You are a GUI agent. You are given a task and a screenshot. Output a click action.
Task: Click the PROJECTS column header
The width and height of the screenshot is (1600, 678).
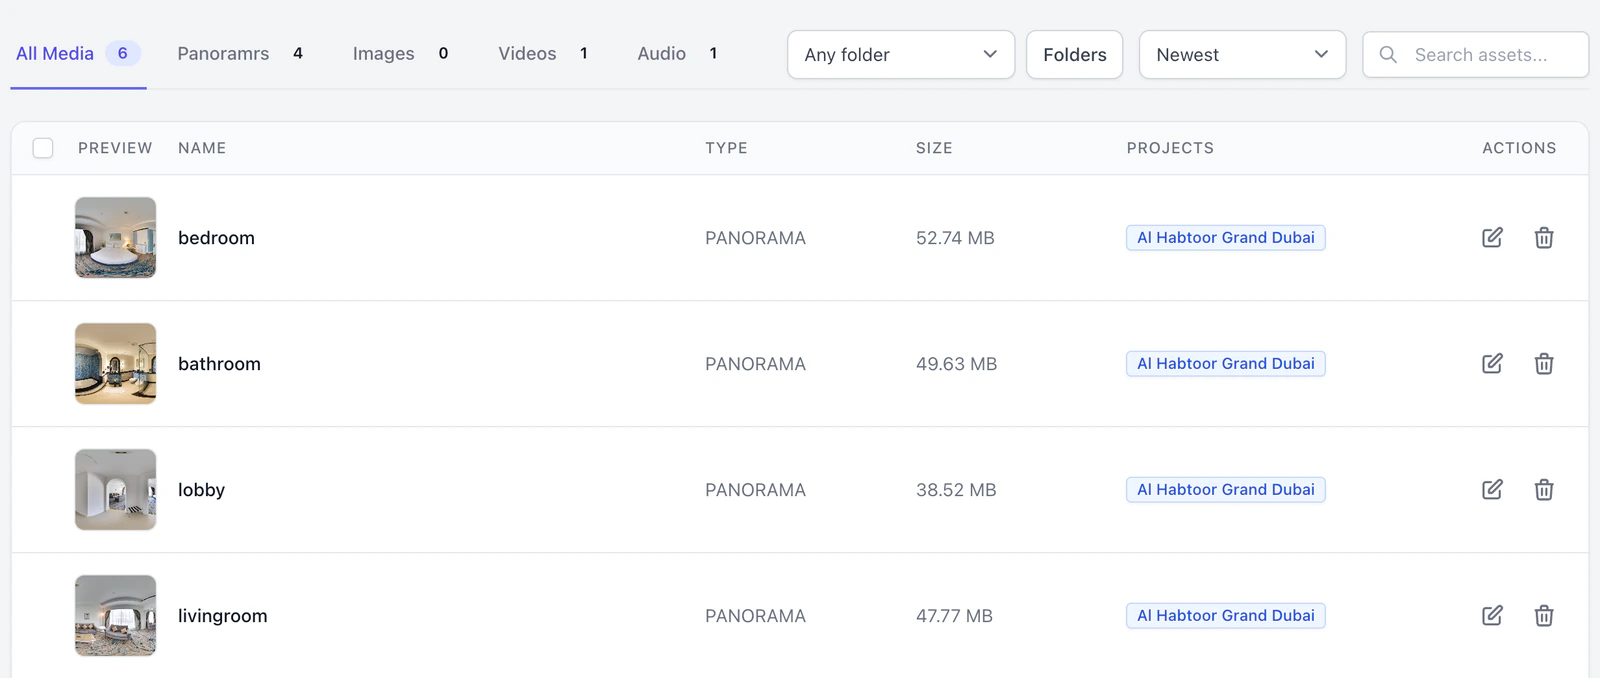click(1170, 148)
